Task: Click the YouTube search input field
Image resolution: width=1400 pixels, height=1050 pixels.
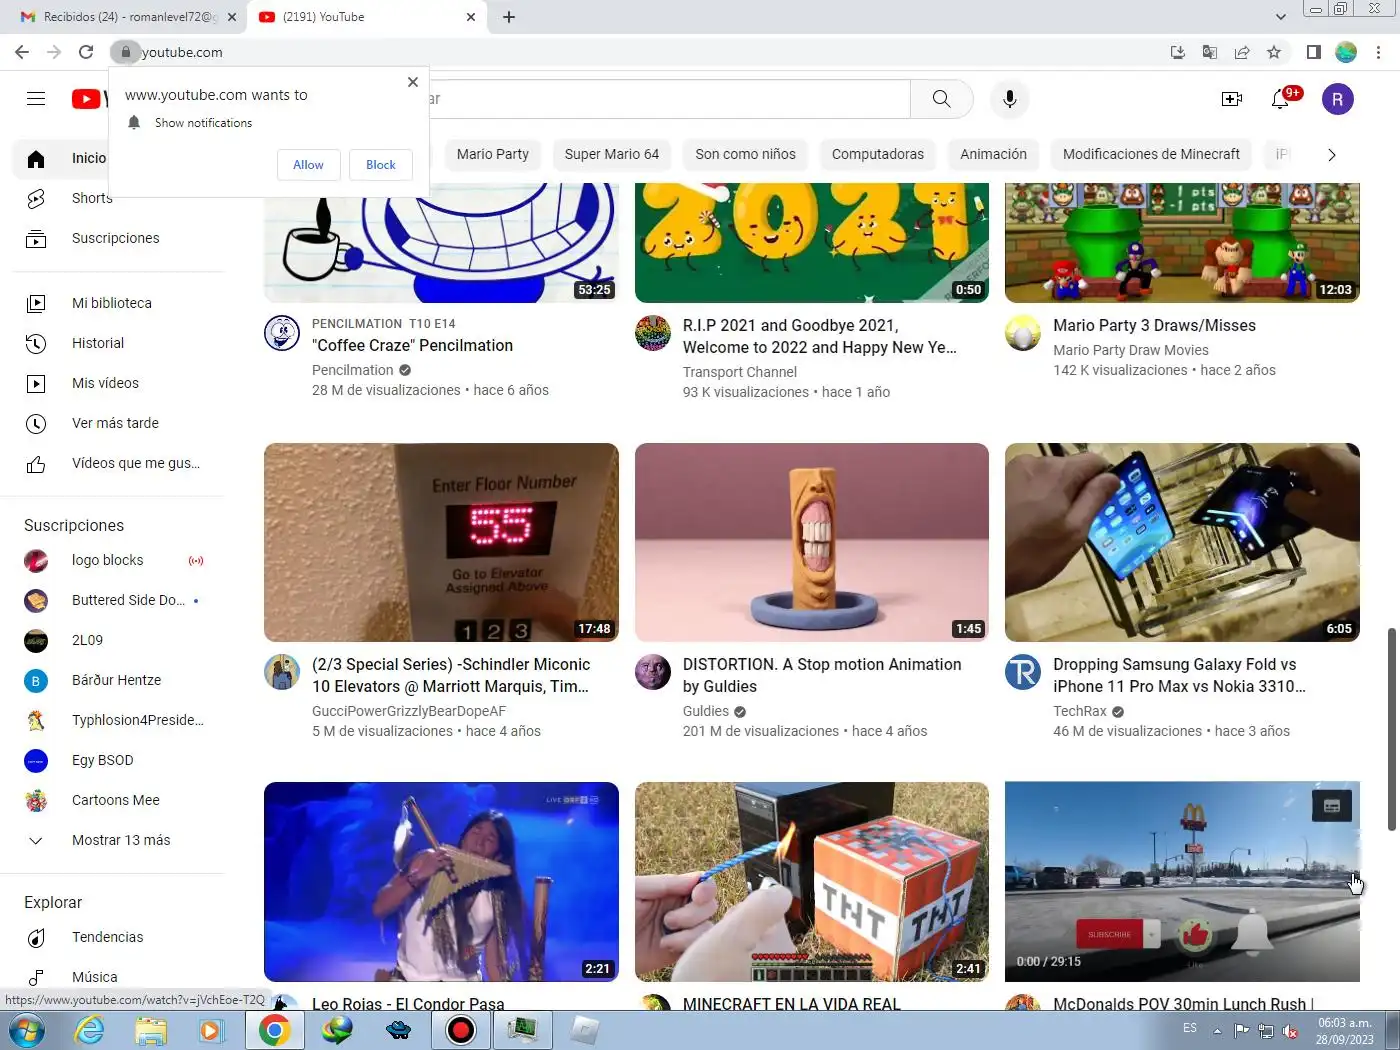Action: click(x=670, y=99)
